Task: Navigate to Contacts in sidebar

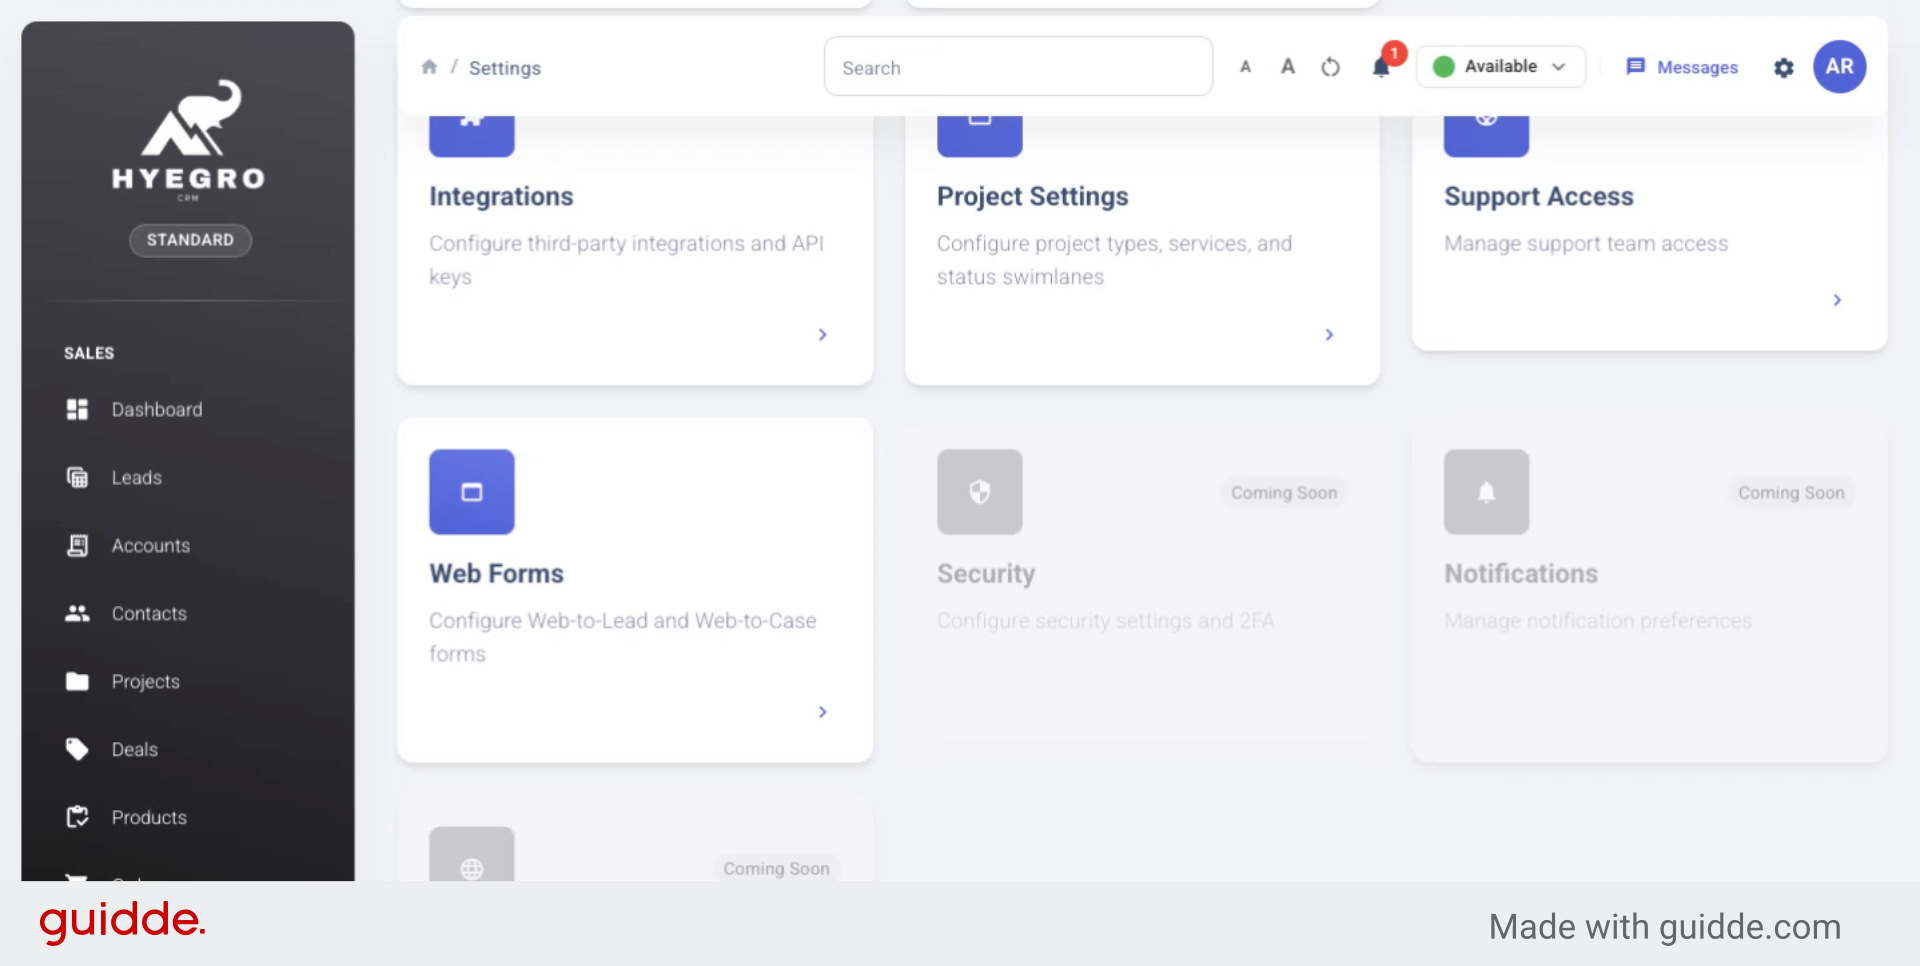Action: pyautogui.click(x=148, y=614)
